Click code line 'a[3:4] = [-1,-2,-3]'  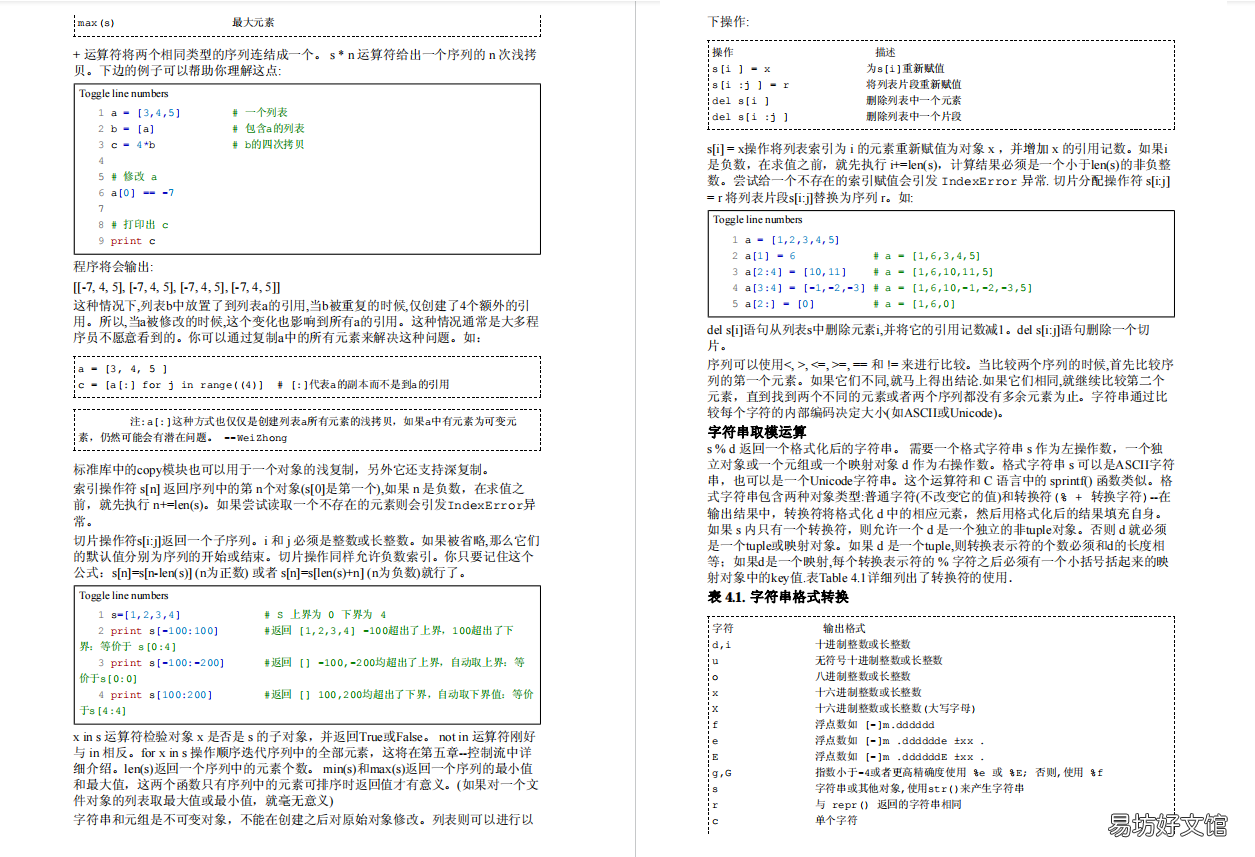(x=805, y=288)
